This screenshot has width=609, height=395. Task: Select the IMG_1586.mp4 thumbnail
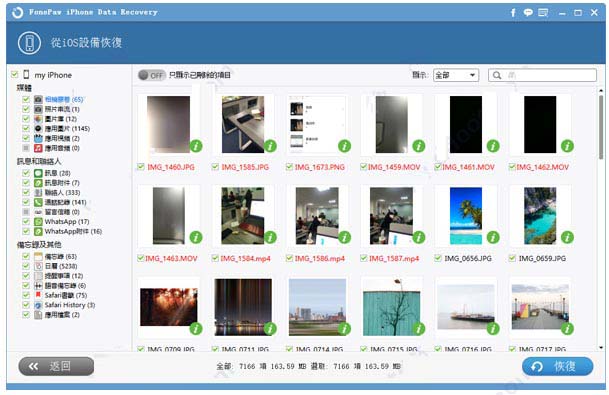pyautogui.click(x=317, y=216)
